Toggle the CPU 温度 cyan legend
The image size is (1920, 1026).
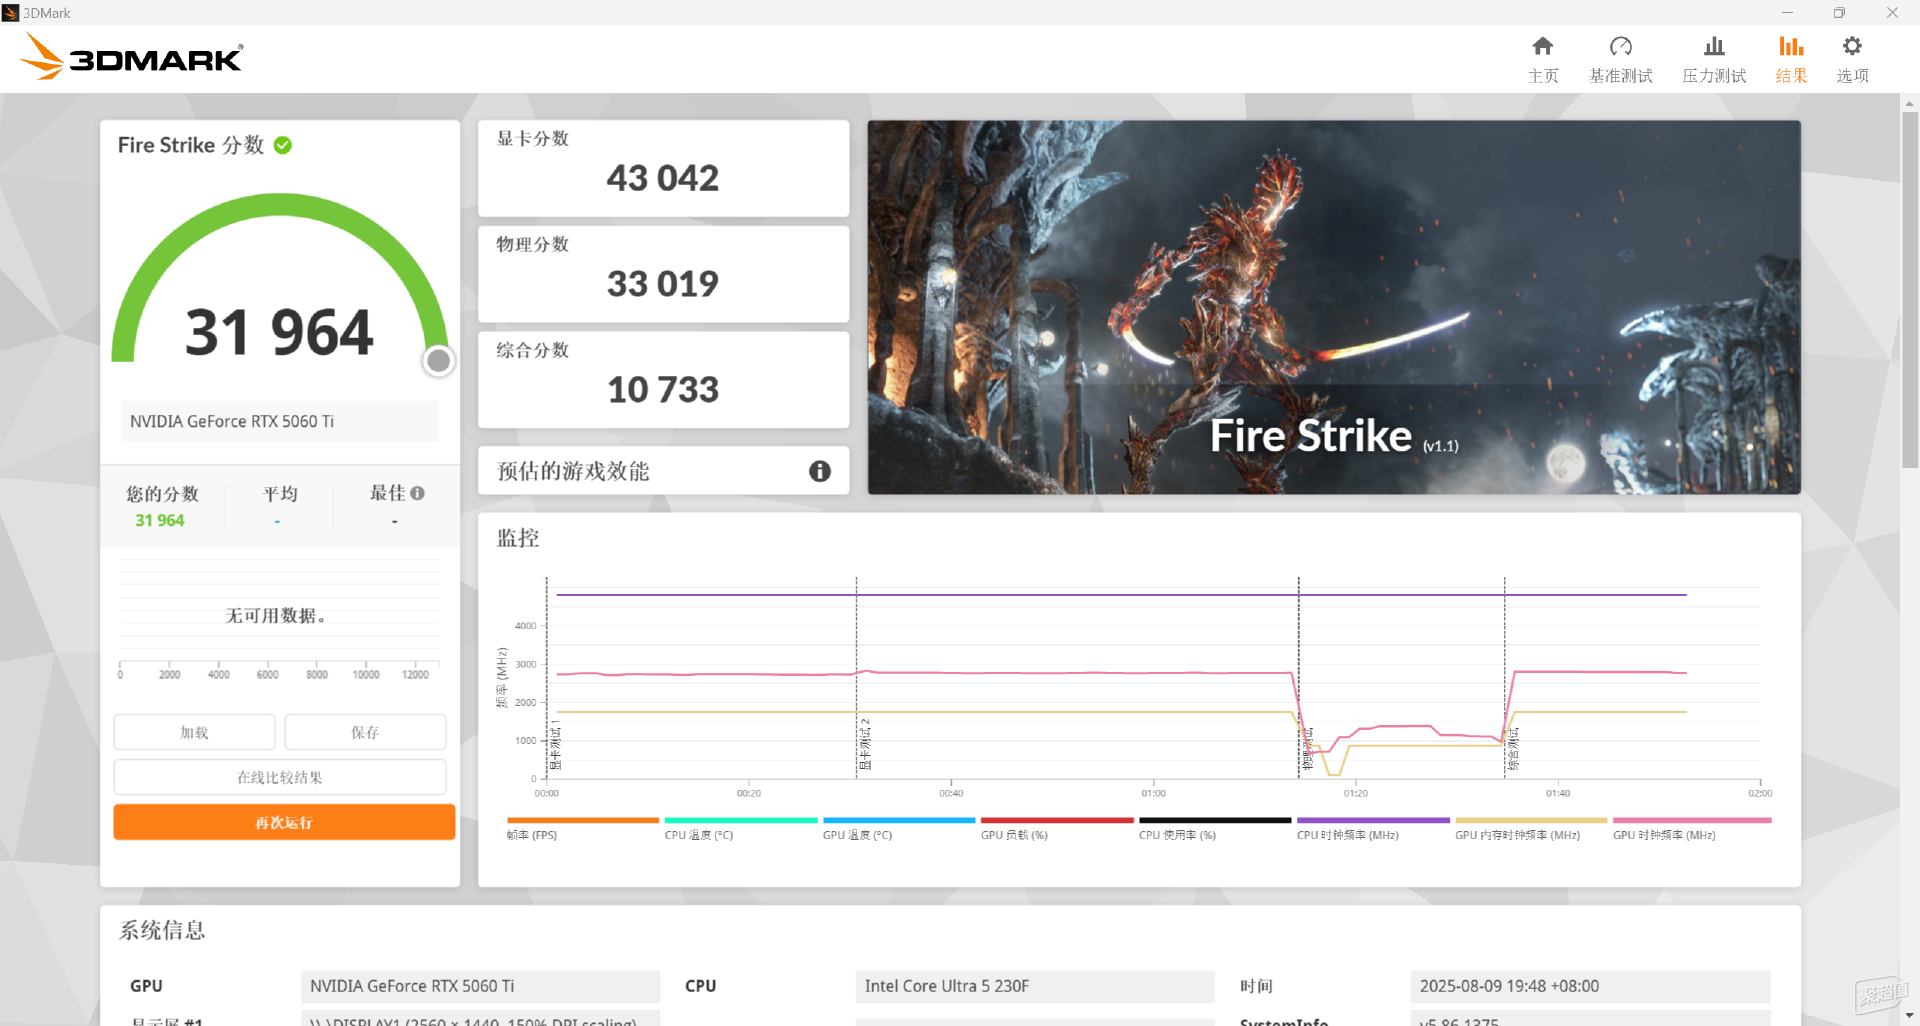coord(741,828)
